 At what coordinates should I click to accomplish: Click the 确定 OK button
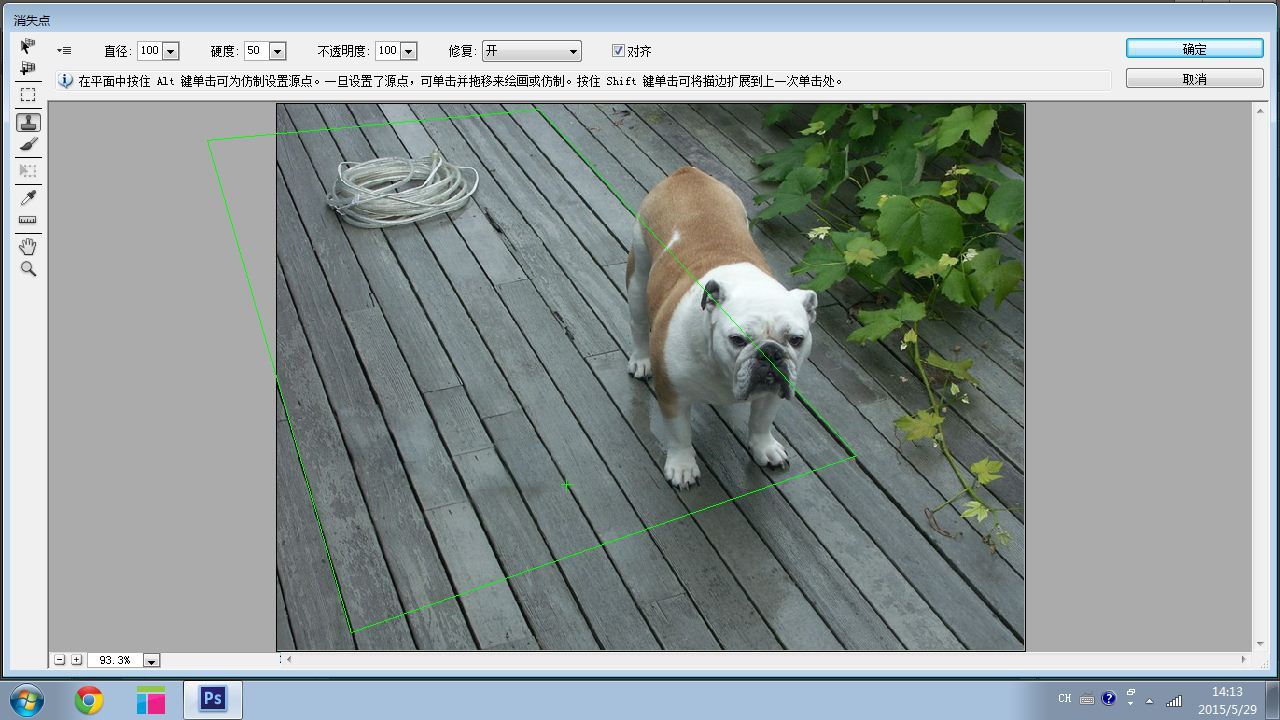point(1194,49)
